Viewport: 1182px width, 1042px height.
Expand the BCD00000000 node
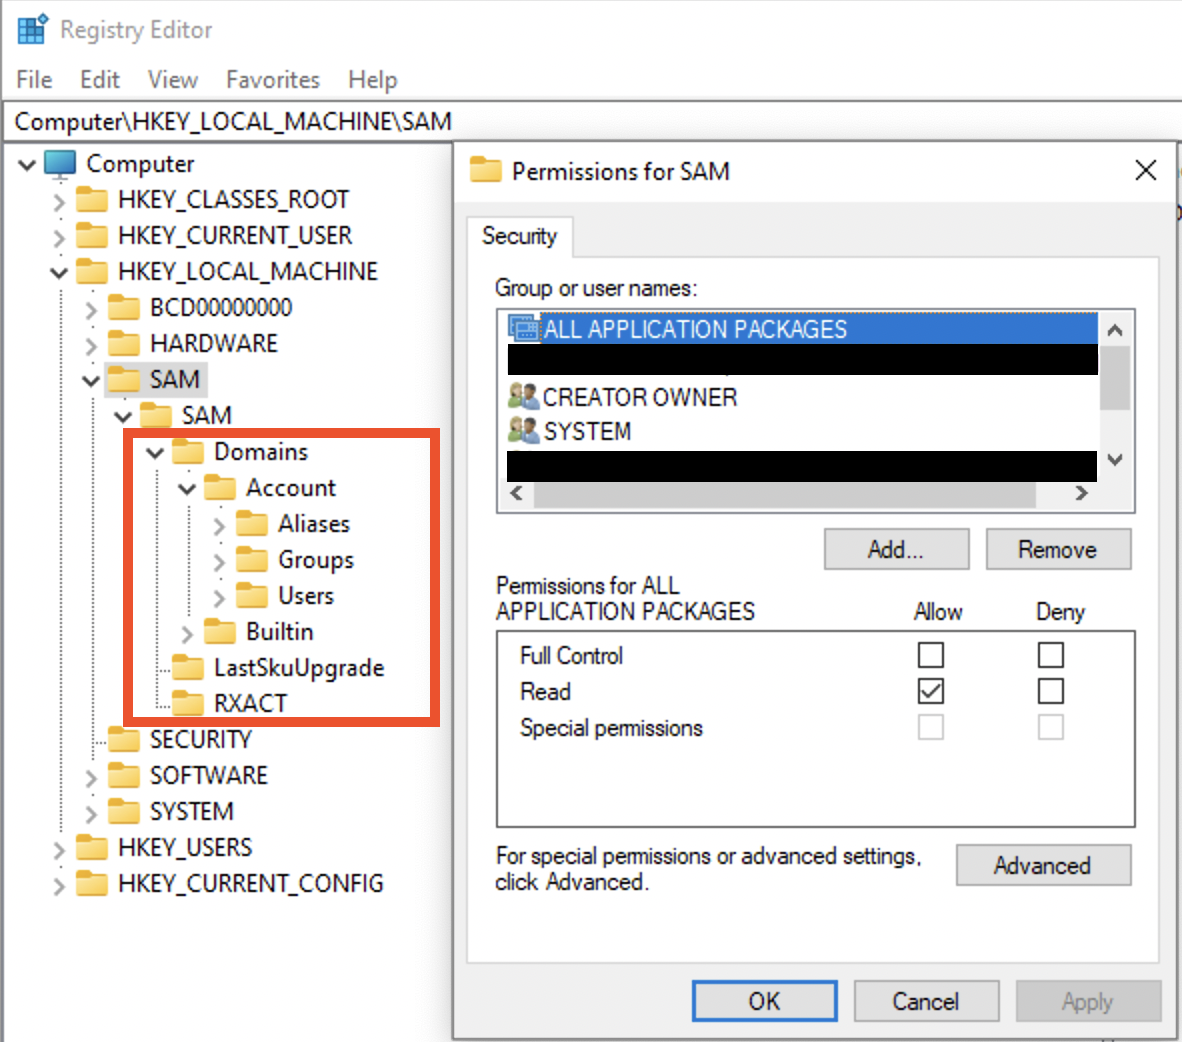tap(91, 309)
